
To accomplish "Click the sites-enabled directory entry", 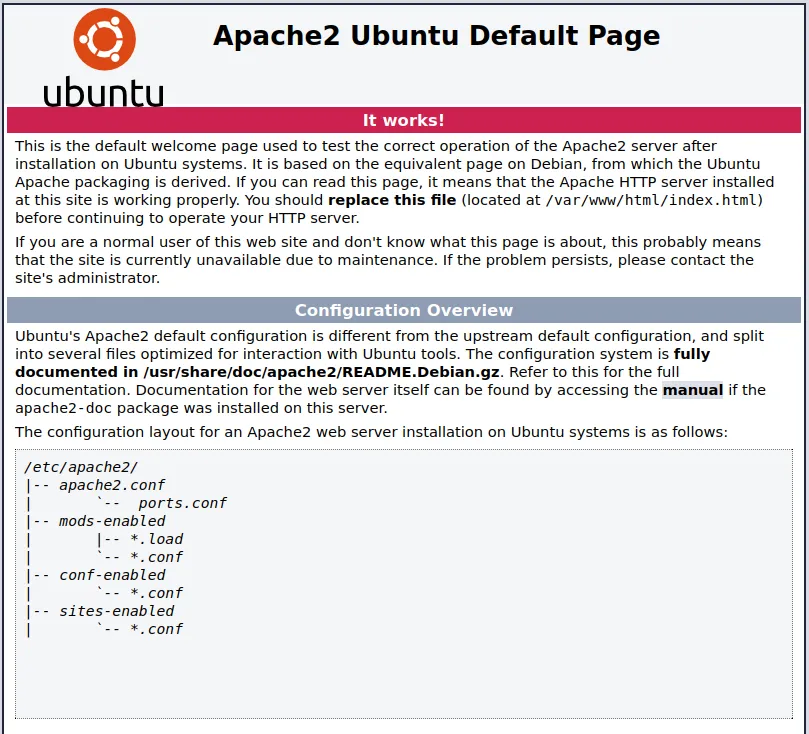I will (117, 611).
